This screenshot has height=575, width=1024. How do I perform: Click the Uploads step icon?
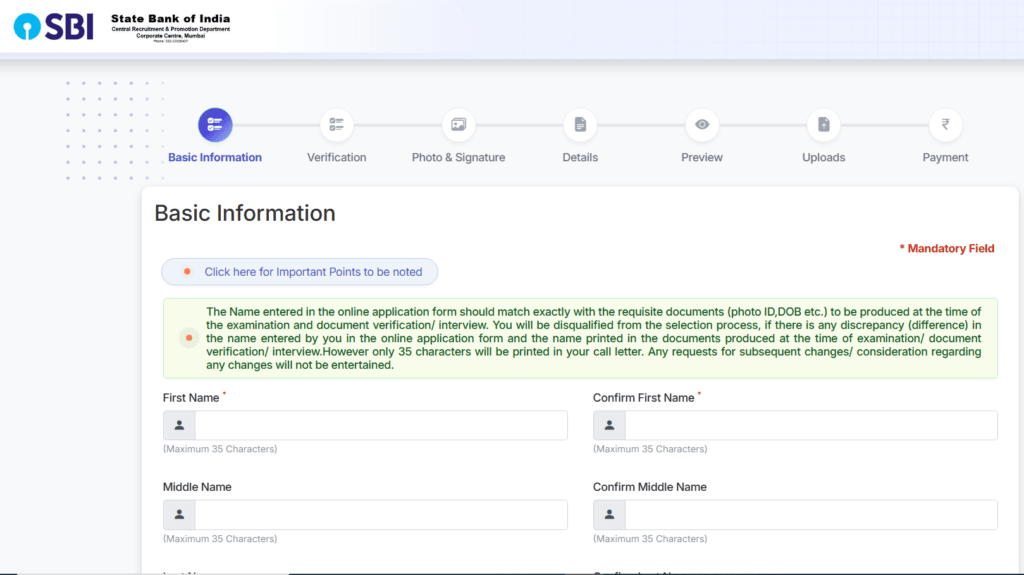[824, 125]
